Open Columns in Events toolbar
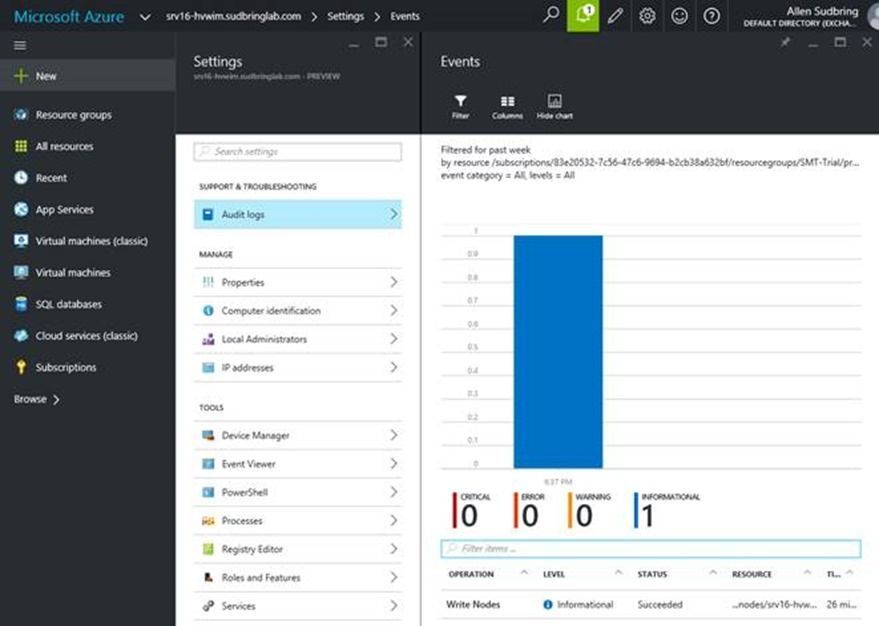 (x=507, y=106)
